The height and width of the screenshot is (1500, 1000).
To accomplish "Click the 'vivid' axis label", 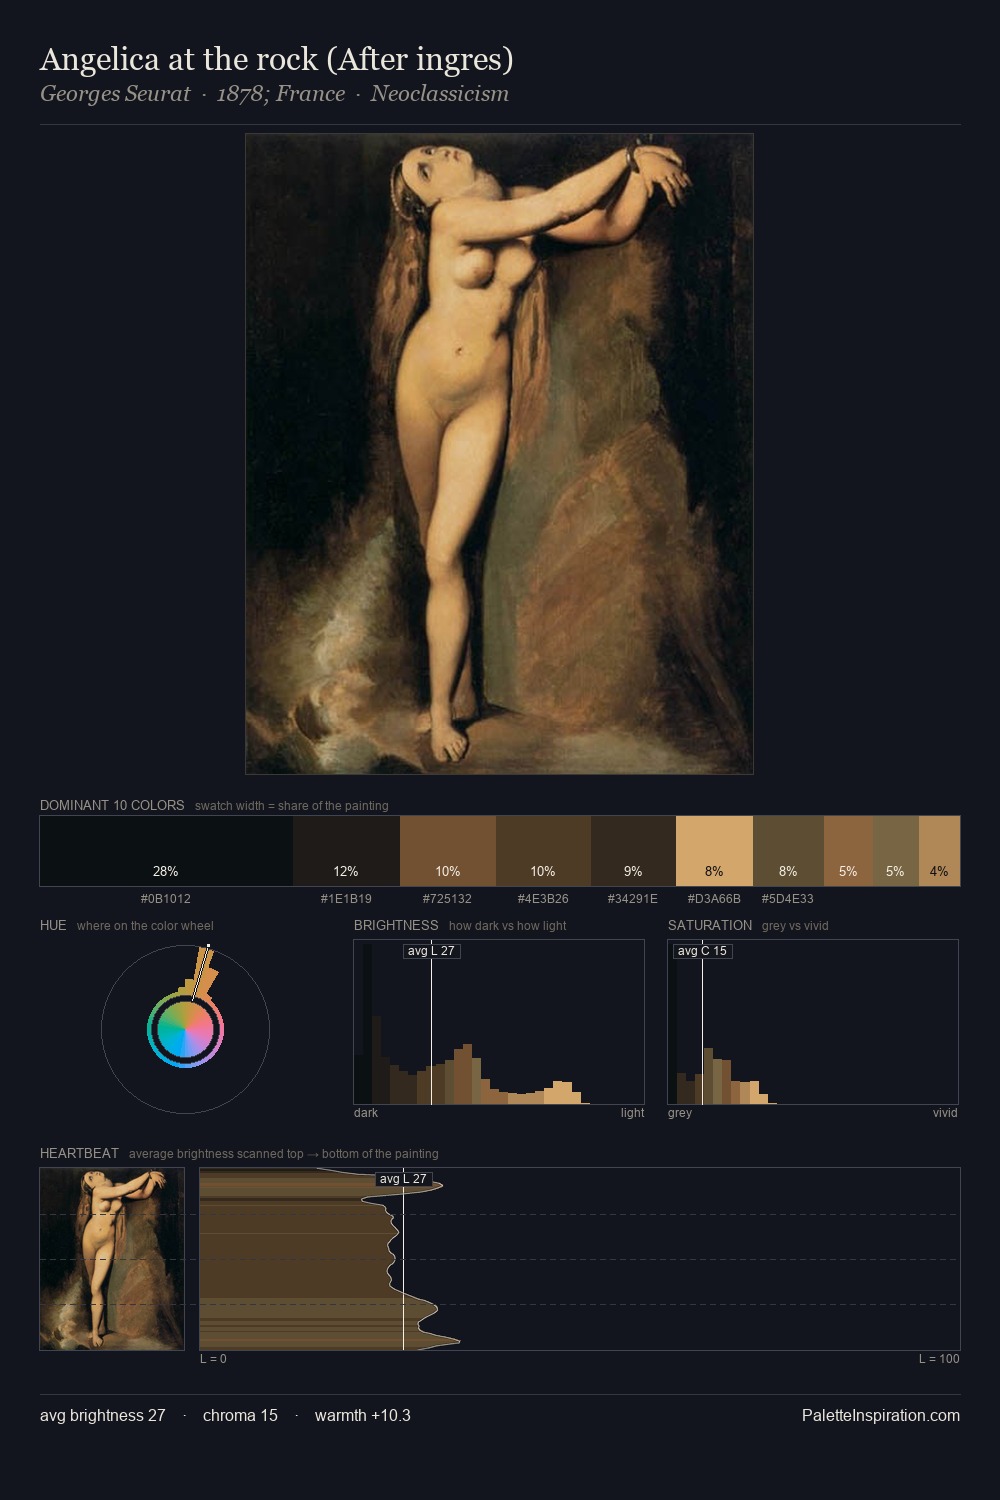I will [945, 1113].
